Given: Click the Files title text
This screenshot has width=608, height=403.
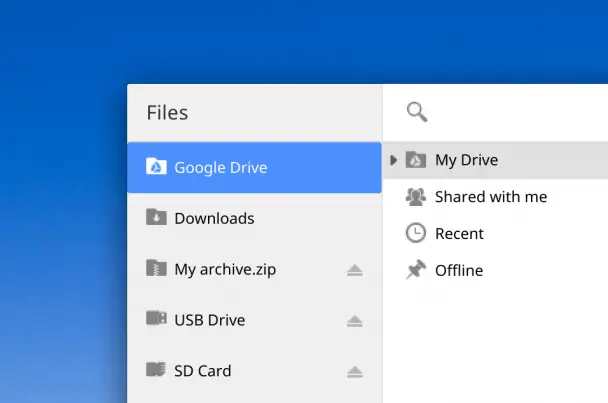Looking at the screenshot, I should (x=168, y=113).
